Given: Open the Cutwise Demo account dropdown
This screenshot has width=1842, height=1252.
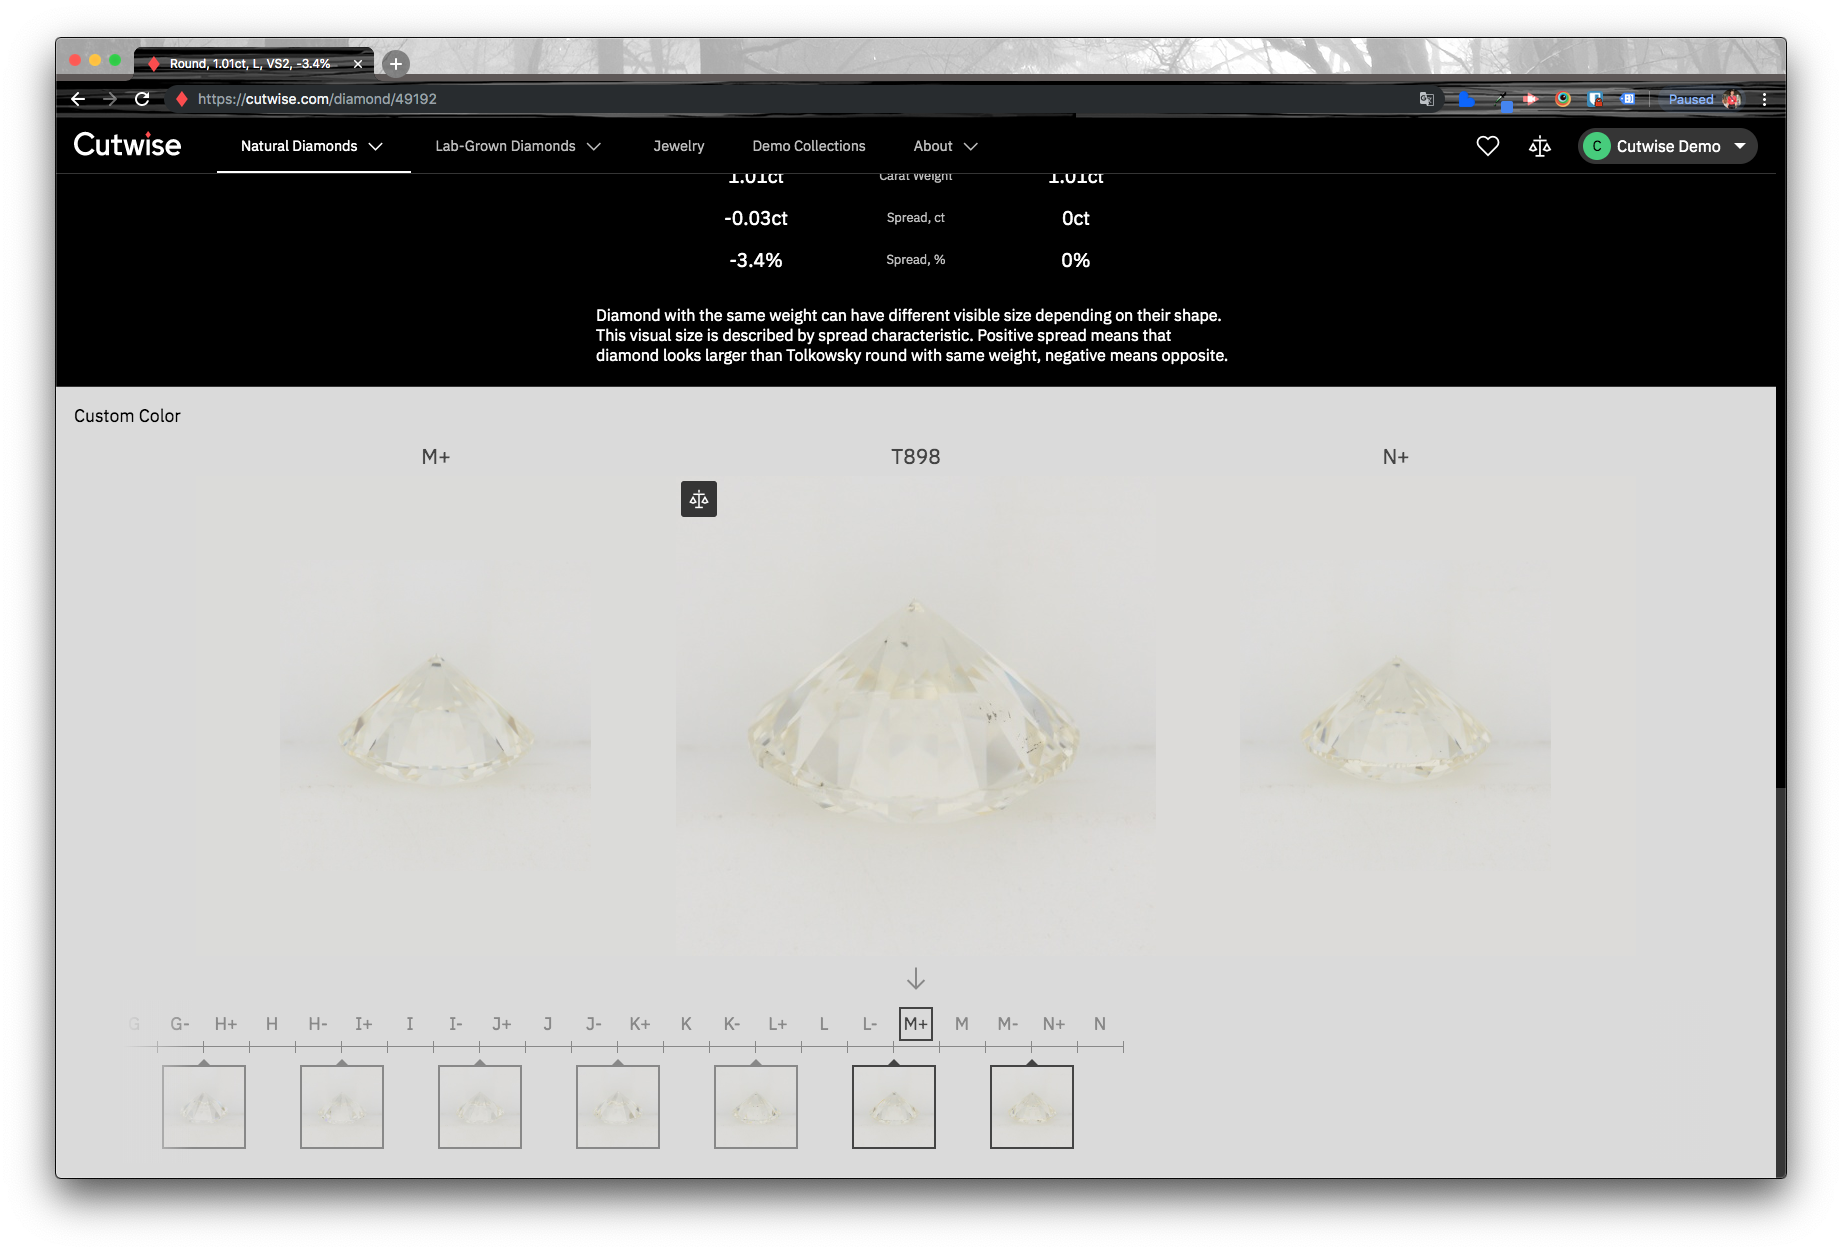Looking at the screenshot, I should [1668, 146].
